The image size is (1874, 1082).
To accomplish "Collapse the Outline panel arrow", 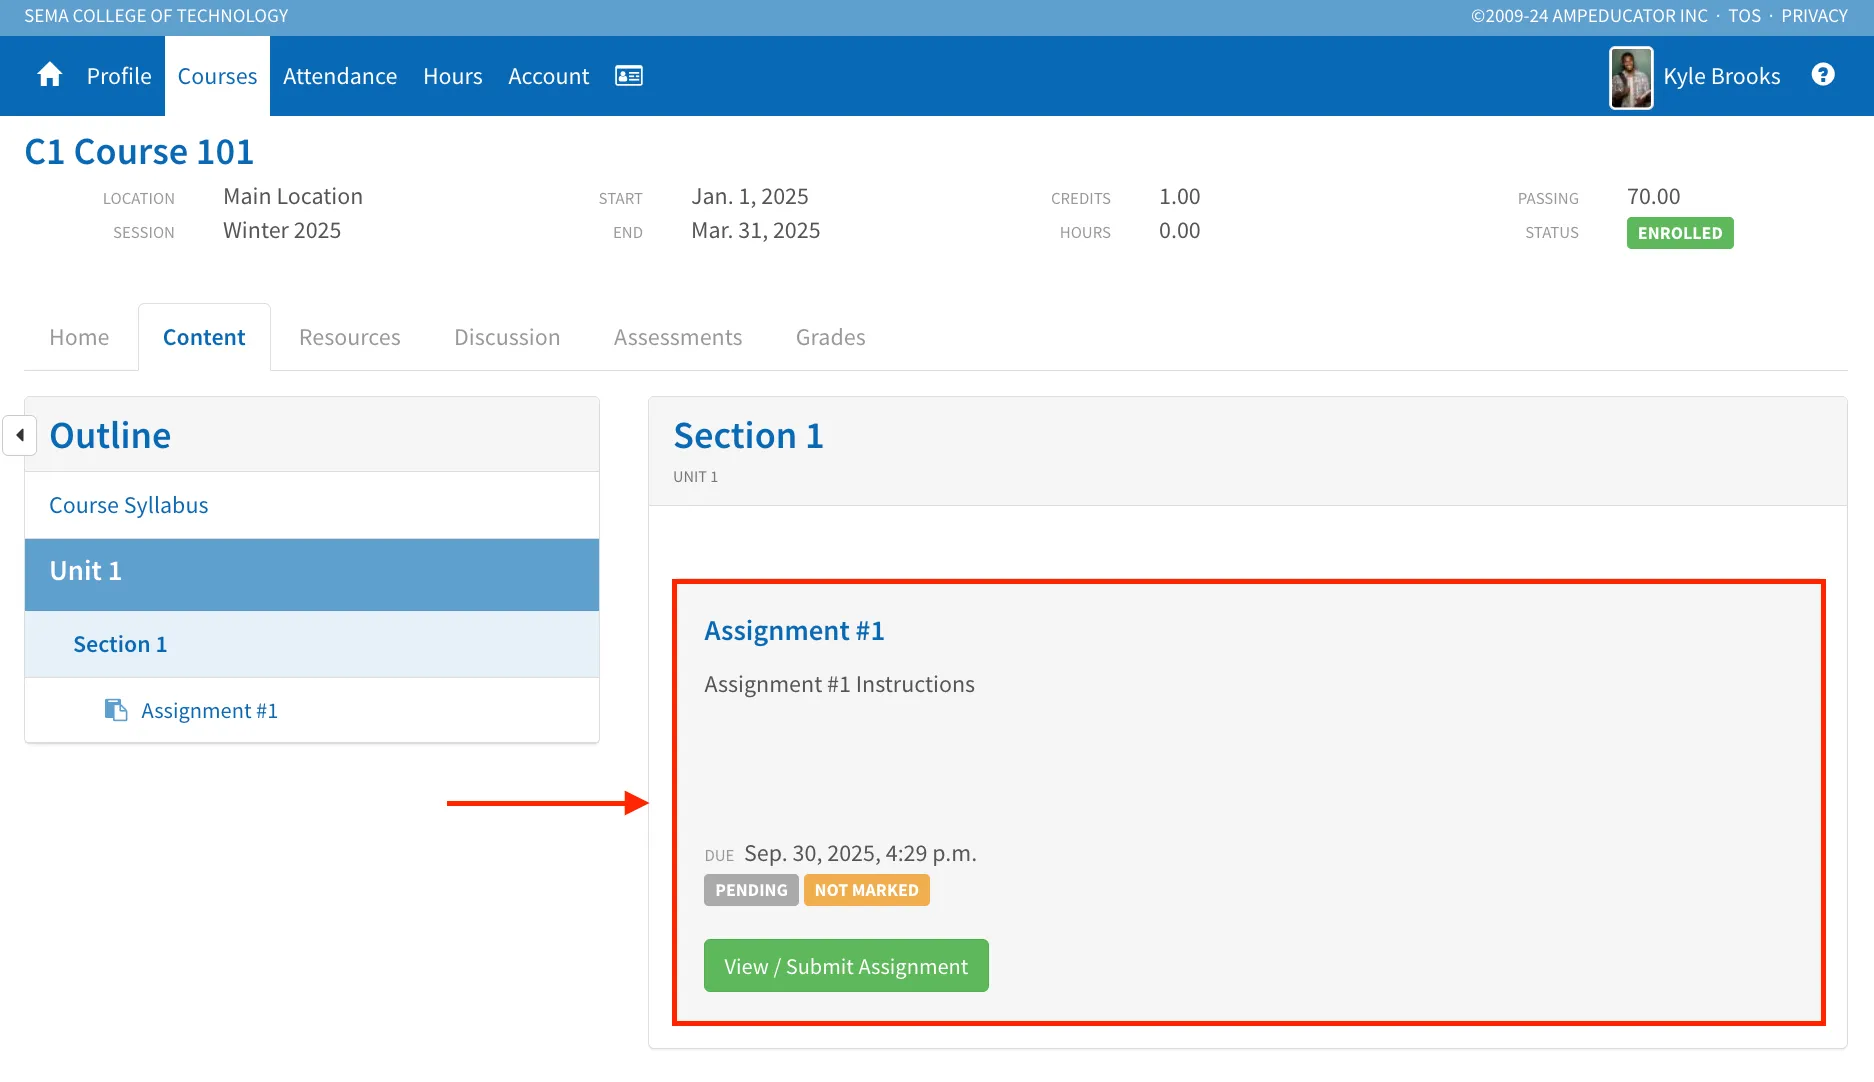I will (x=20, y=435).
